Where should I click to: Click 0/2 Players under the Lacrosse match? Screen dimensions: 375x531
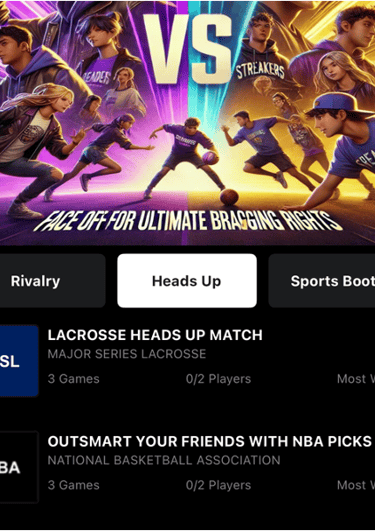tap(218, 379)
